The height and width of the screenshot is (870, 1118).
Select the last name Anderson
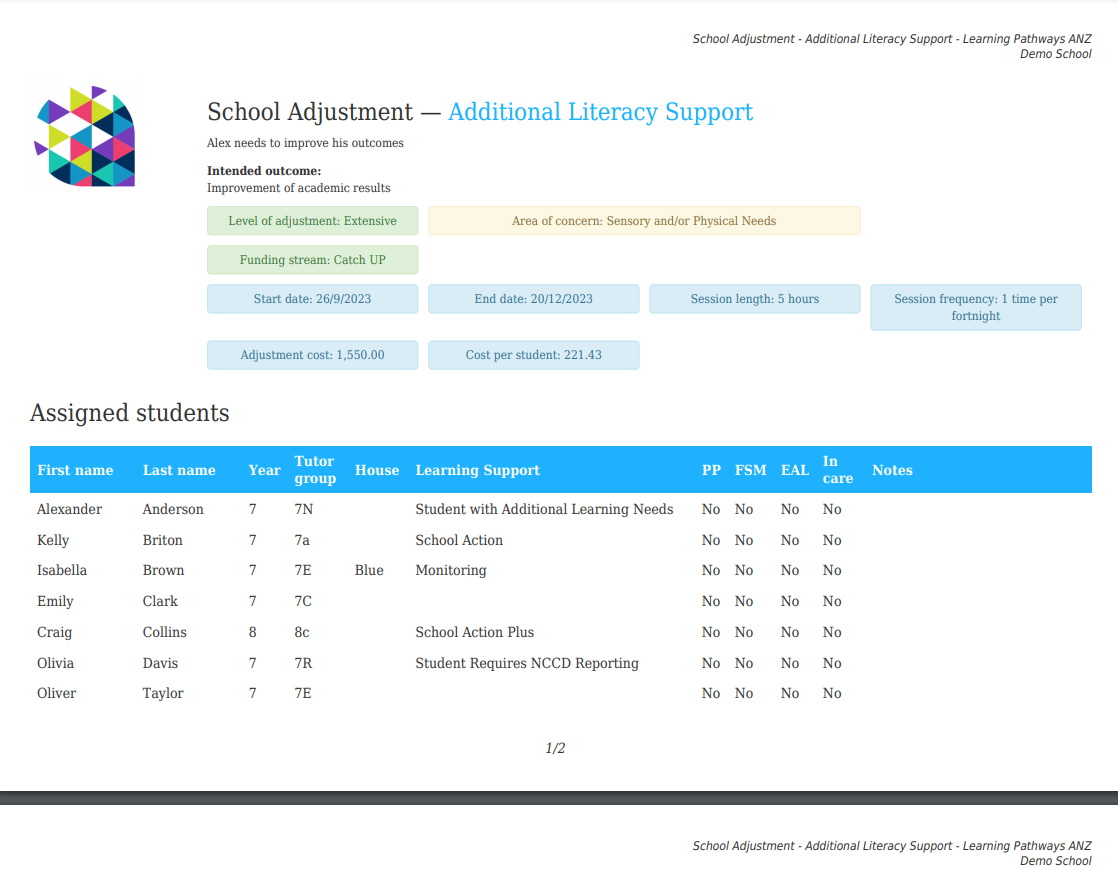(x=173, y=509)
